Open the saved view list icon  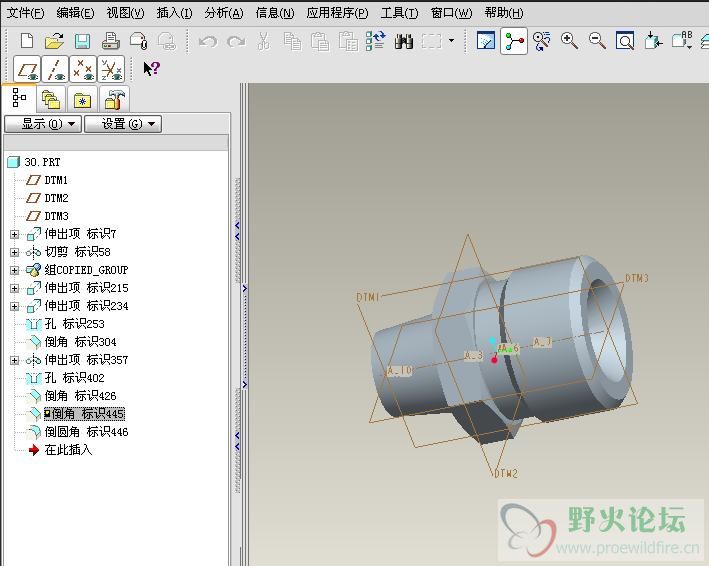tap(681, 41)
